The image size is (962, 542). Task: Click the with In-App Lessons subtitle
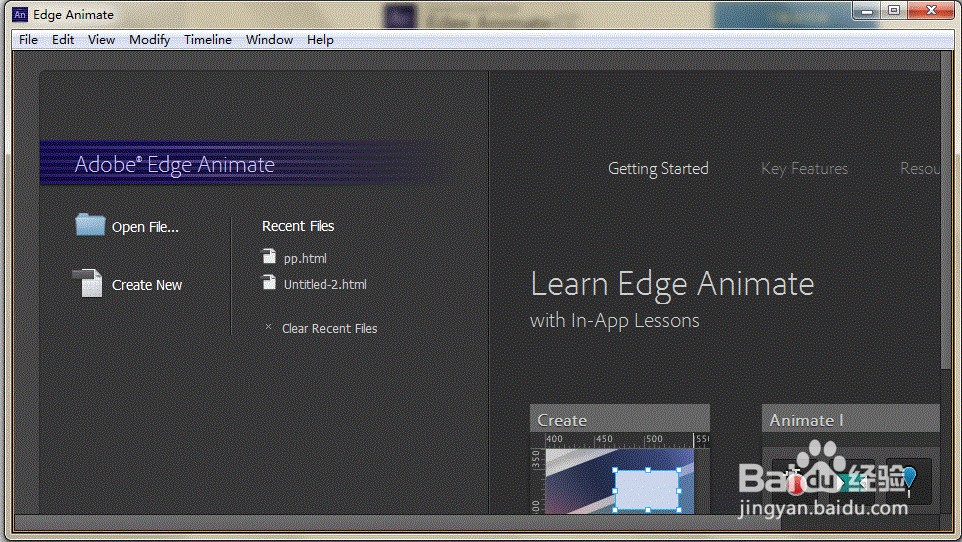(x=615, y=320)
